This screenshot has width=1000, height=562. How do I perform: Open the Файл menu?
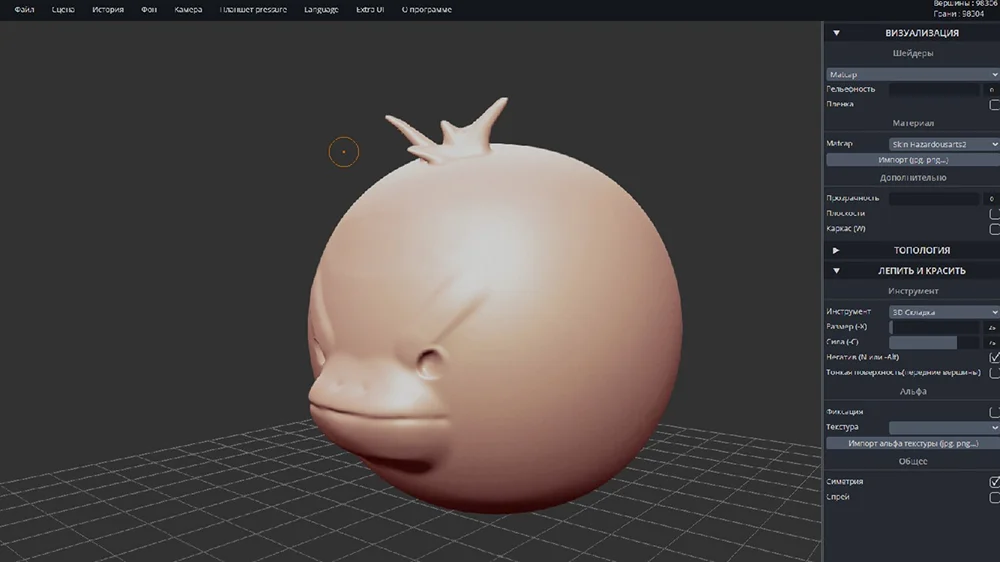click(x=24, y=10)
